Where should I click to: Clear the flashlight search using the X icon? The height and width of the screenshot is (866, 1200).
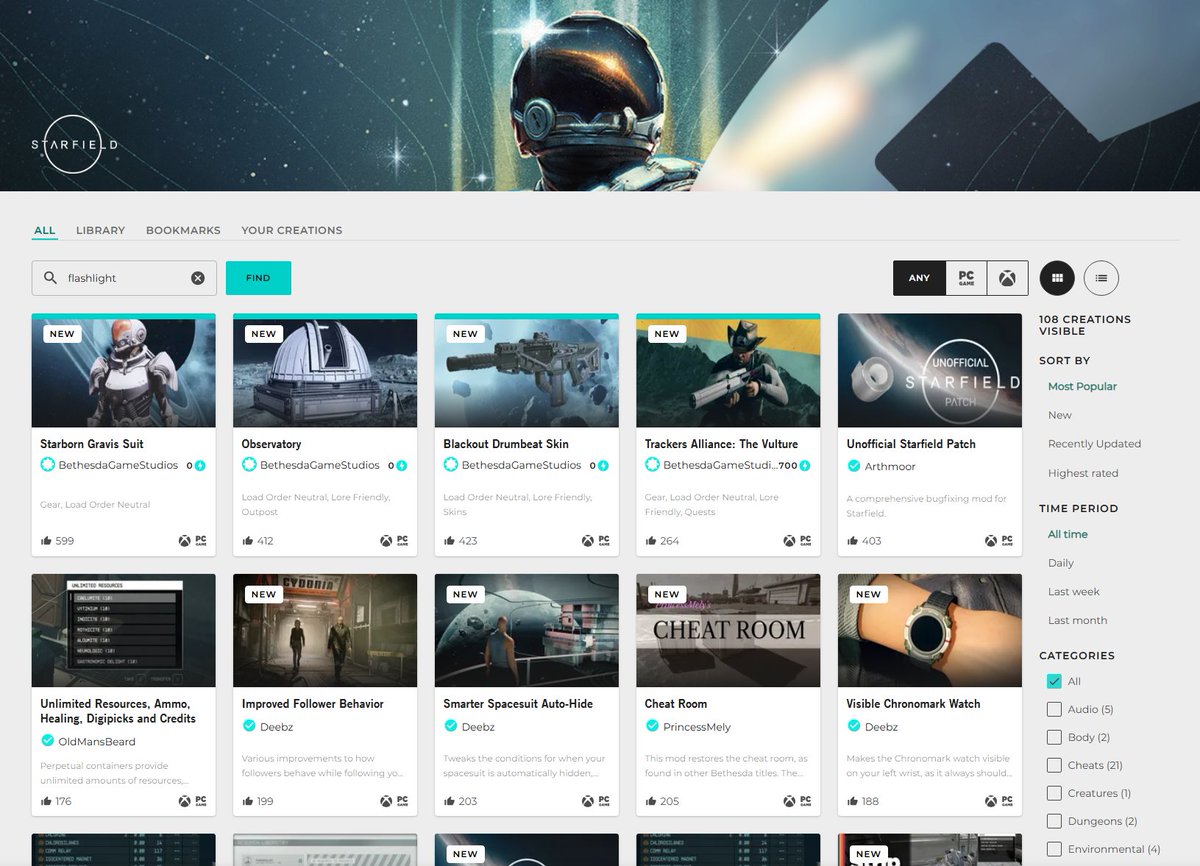(x=197, y=278)
